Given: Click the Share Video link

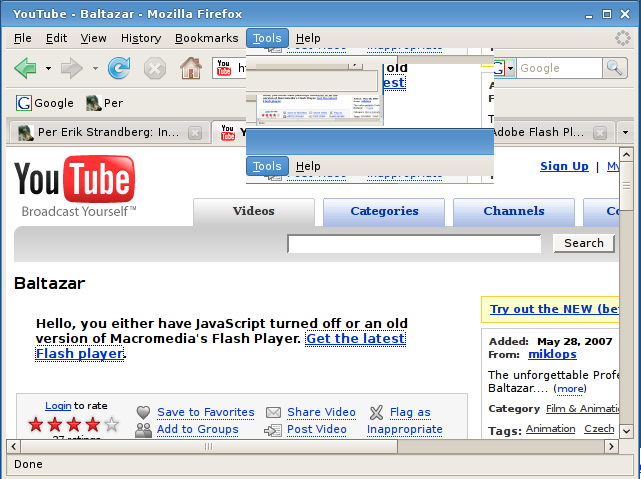Looking at the screenshot, I should [321, 412].
